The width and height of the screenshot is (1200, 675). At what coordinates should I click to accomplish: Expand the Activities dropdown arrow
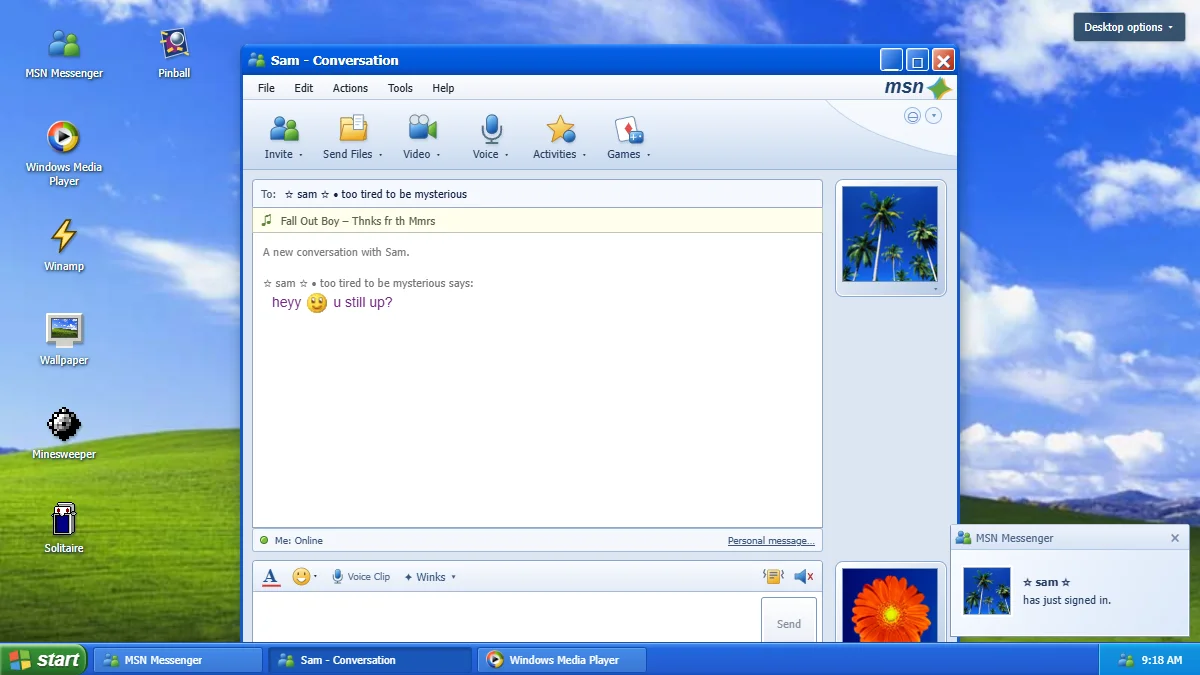pyautogui.click(x=585, y=155)
